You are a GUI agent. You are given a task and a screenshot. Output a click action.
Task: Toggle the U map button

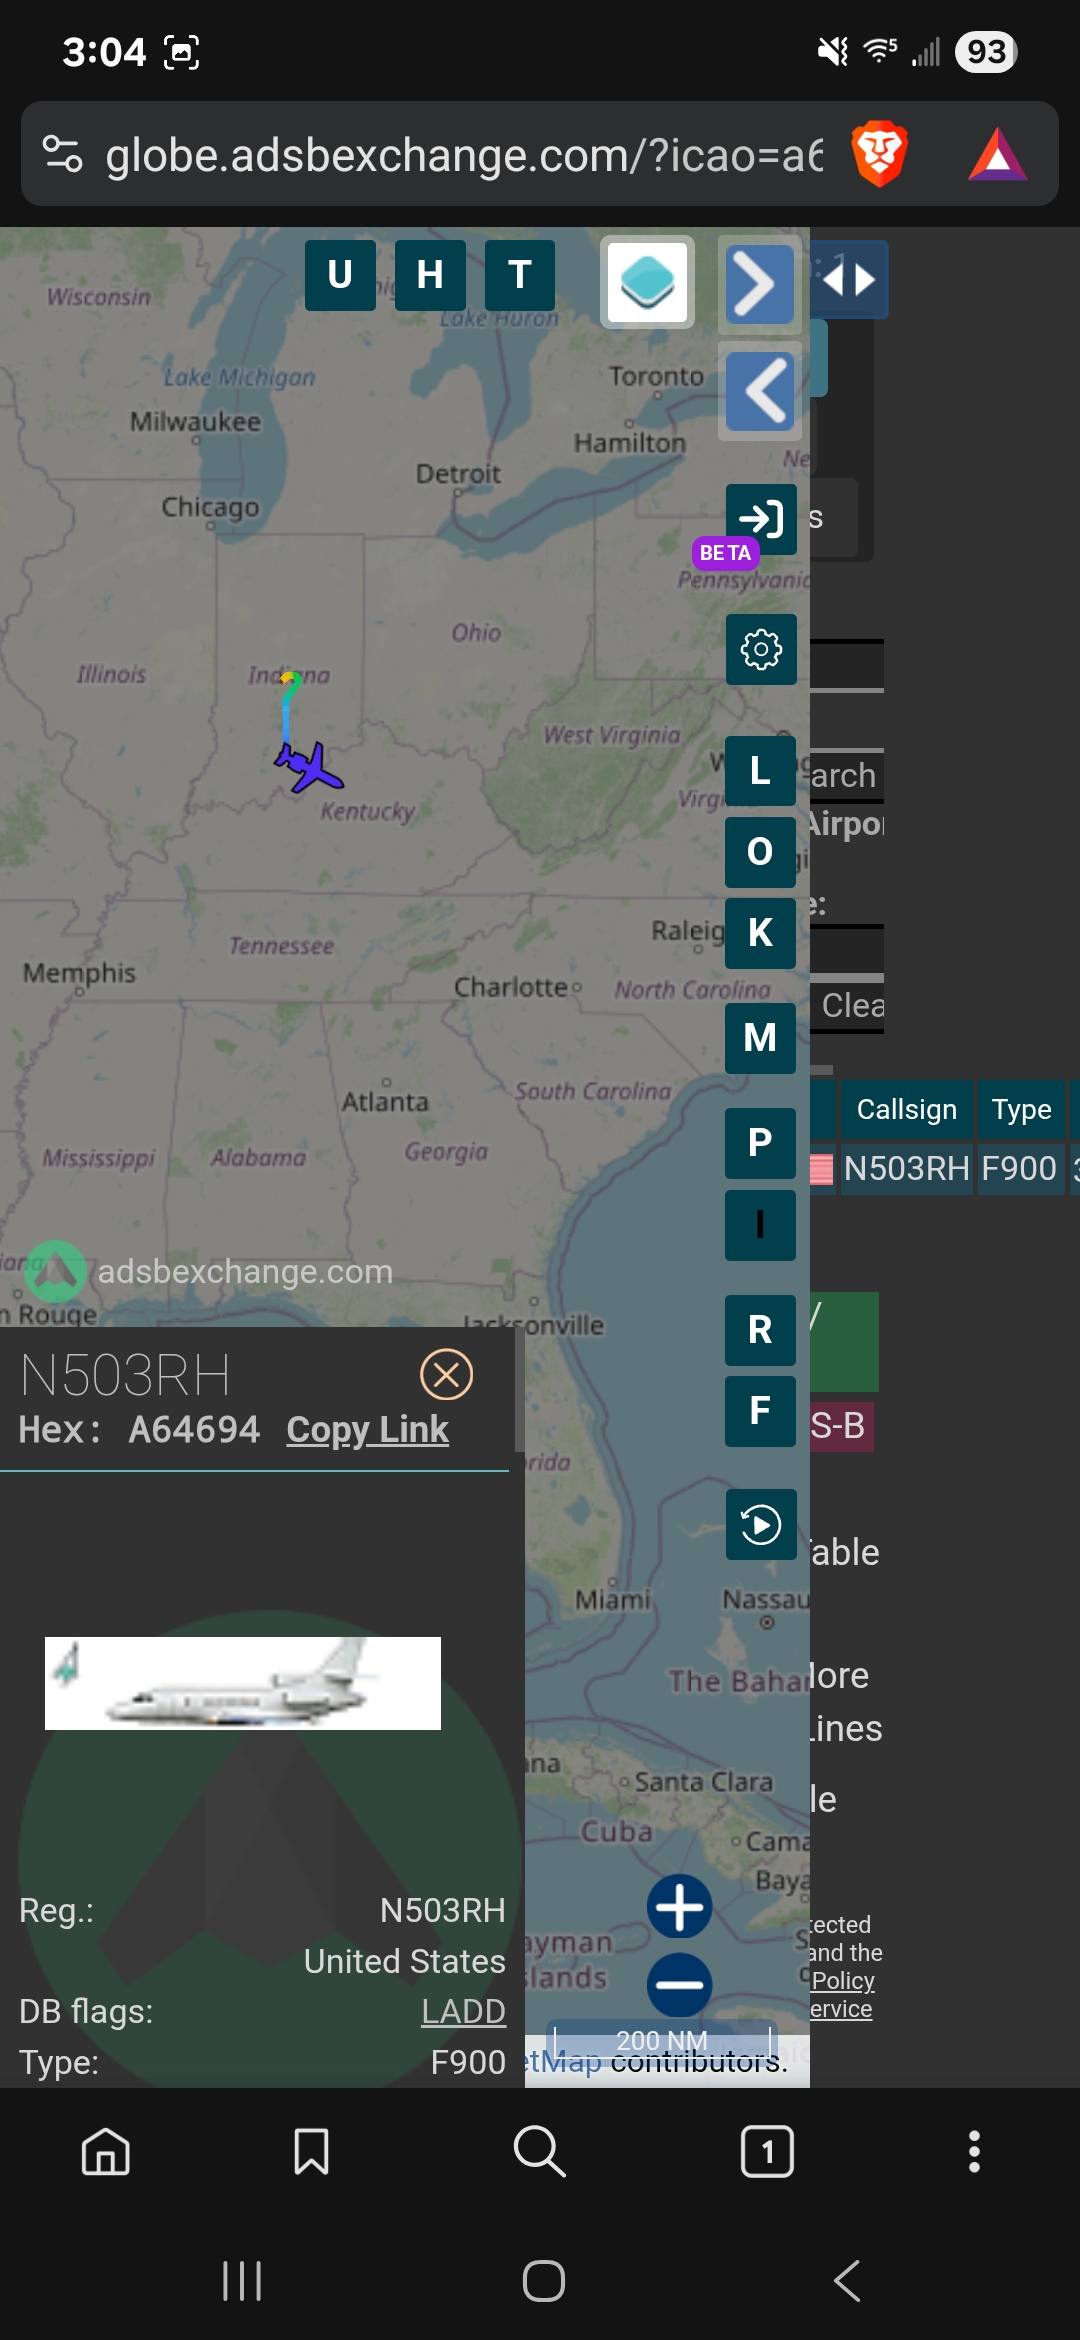340,275
